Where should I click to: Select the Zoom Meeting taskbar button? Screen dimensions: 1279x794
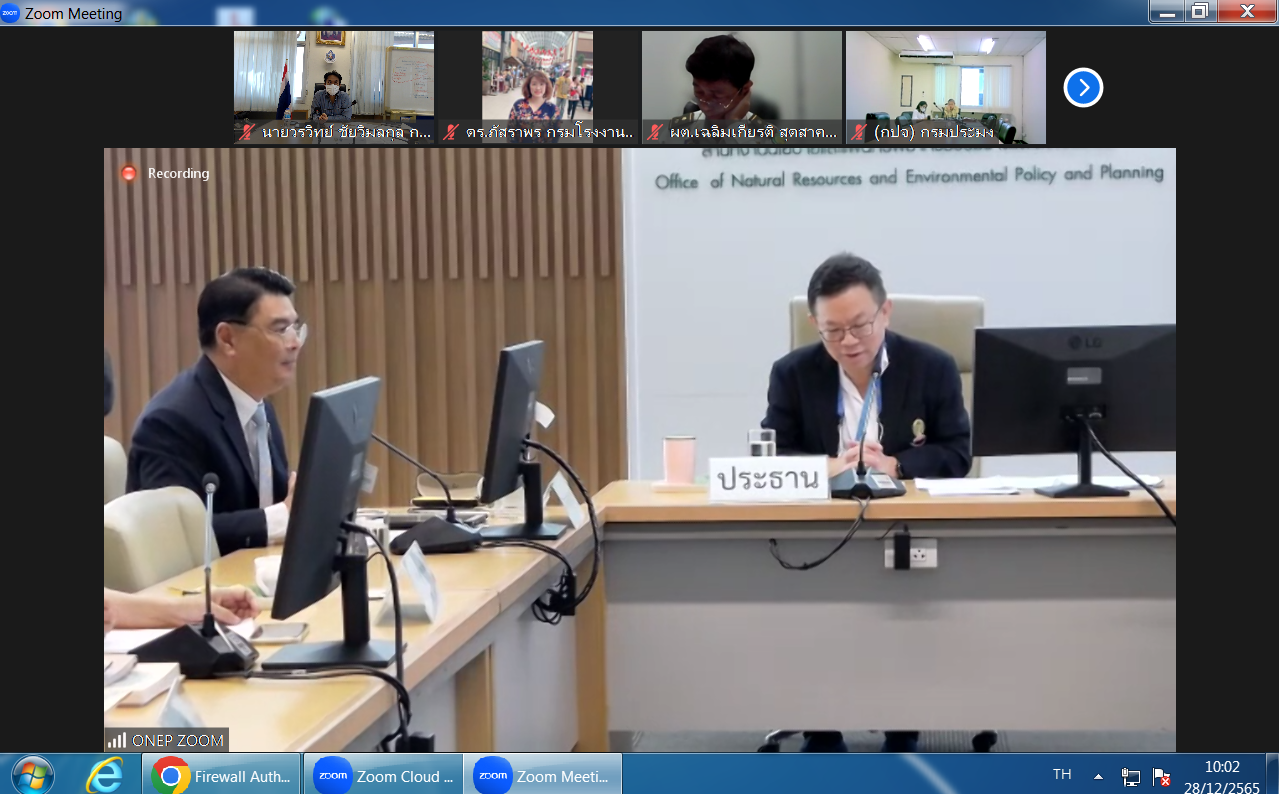point(542,775)
